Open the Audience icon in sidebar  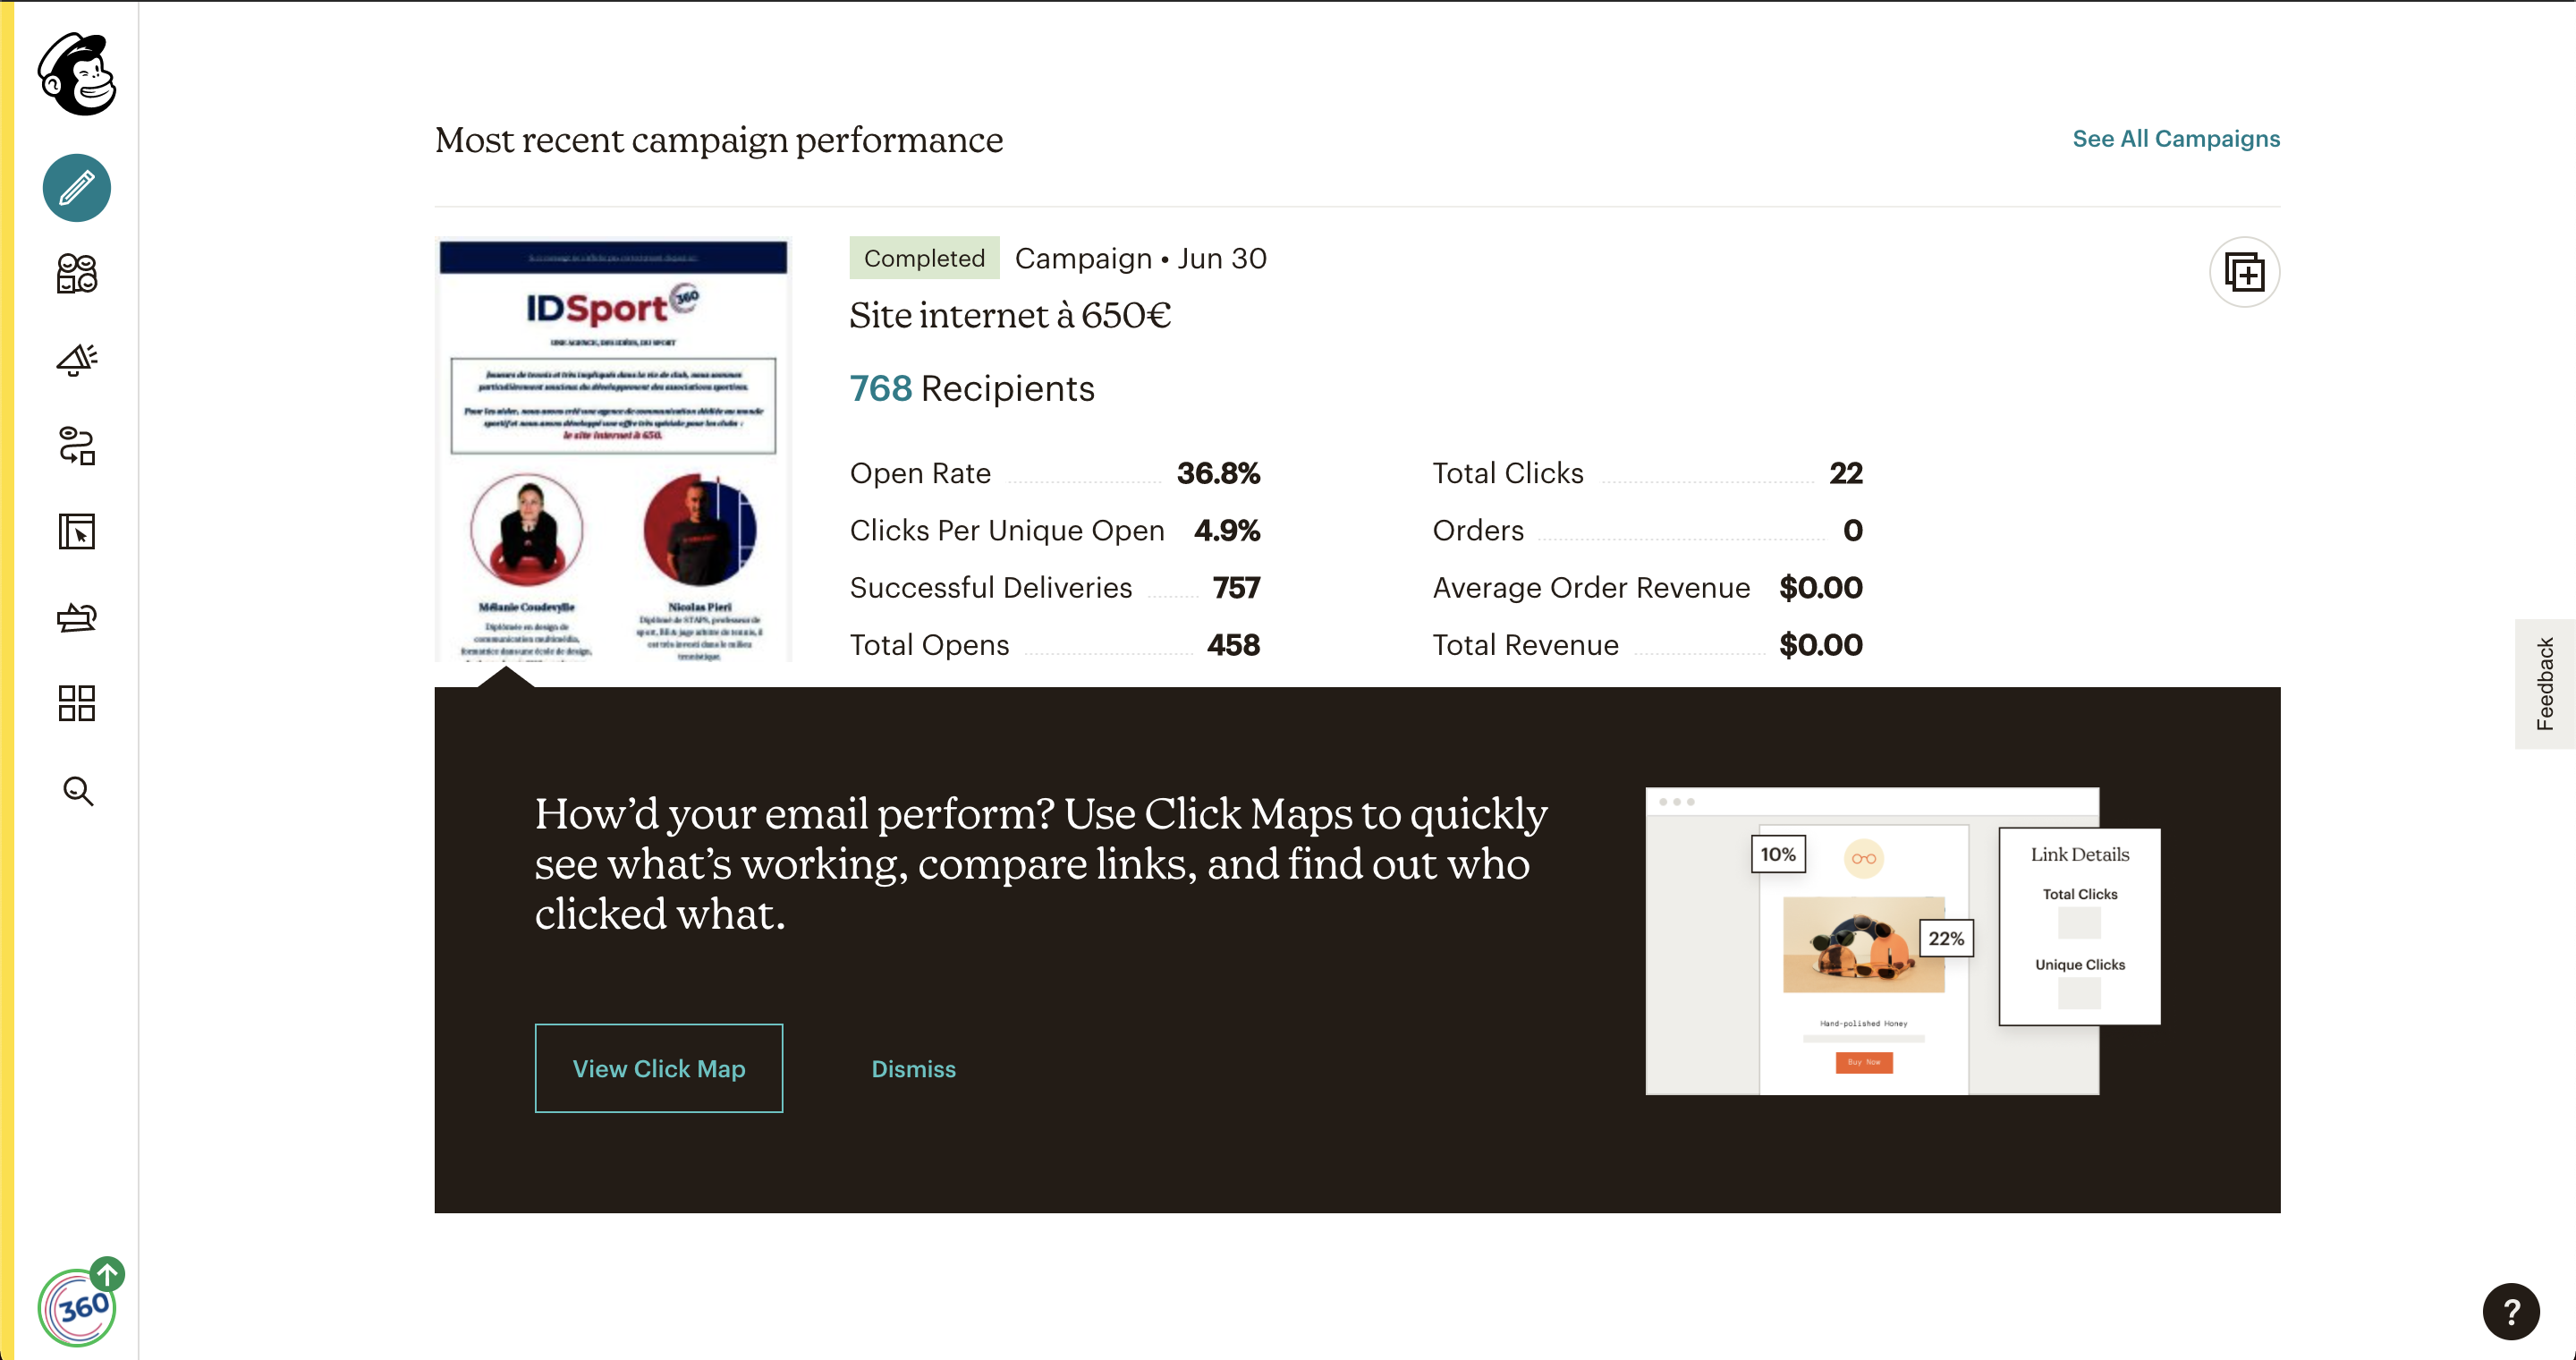pyautogui.click(x=77, y=273)
